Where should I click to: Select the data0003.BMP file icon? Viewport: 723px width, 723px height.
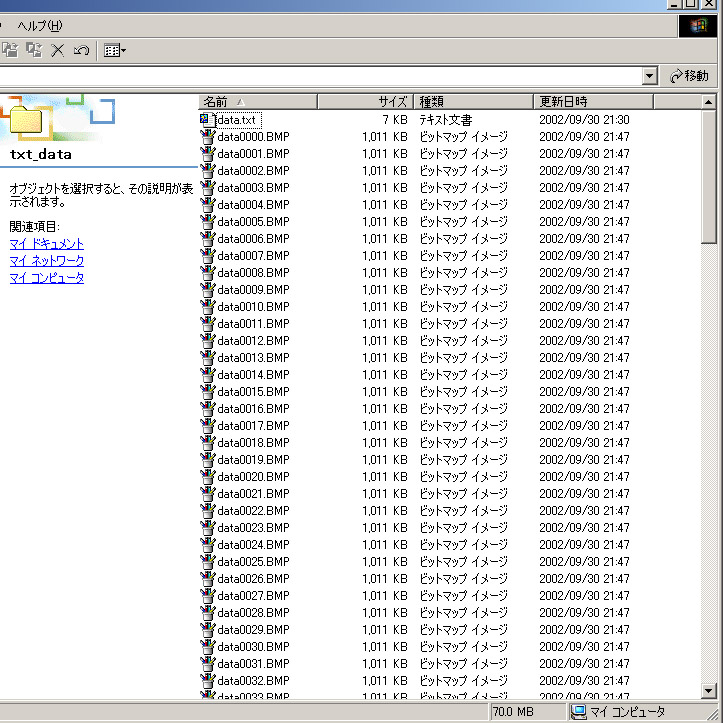click(x=207, y=188)
